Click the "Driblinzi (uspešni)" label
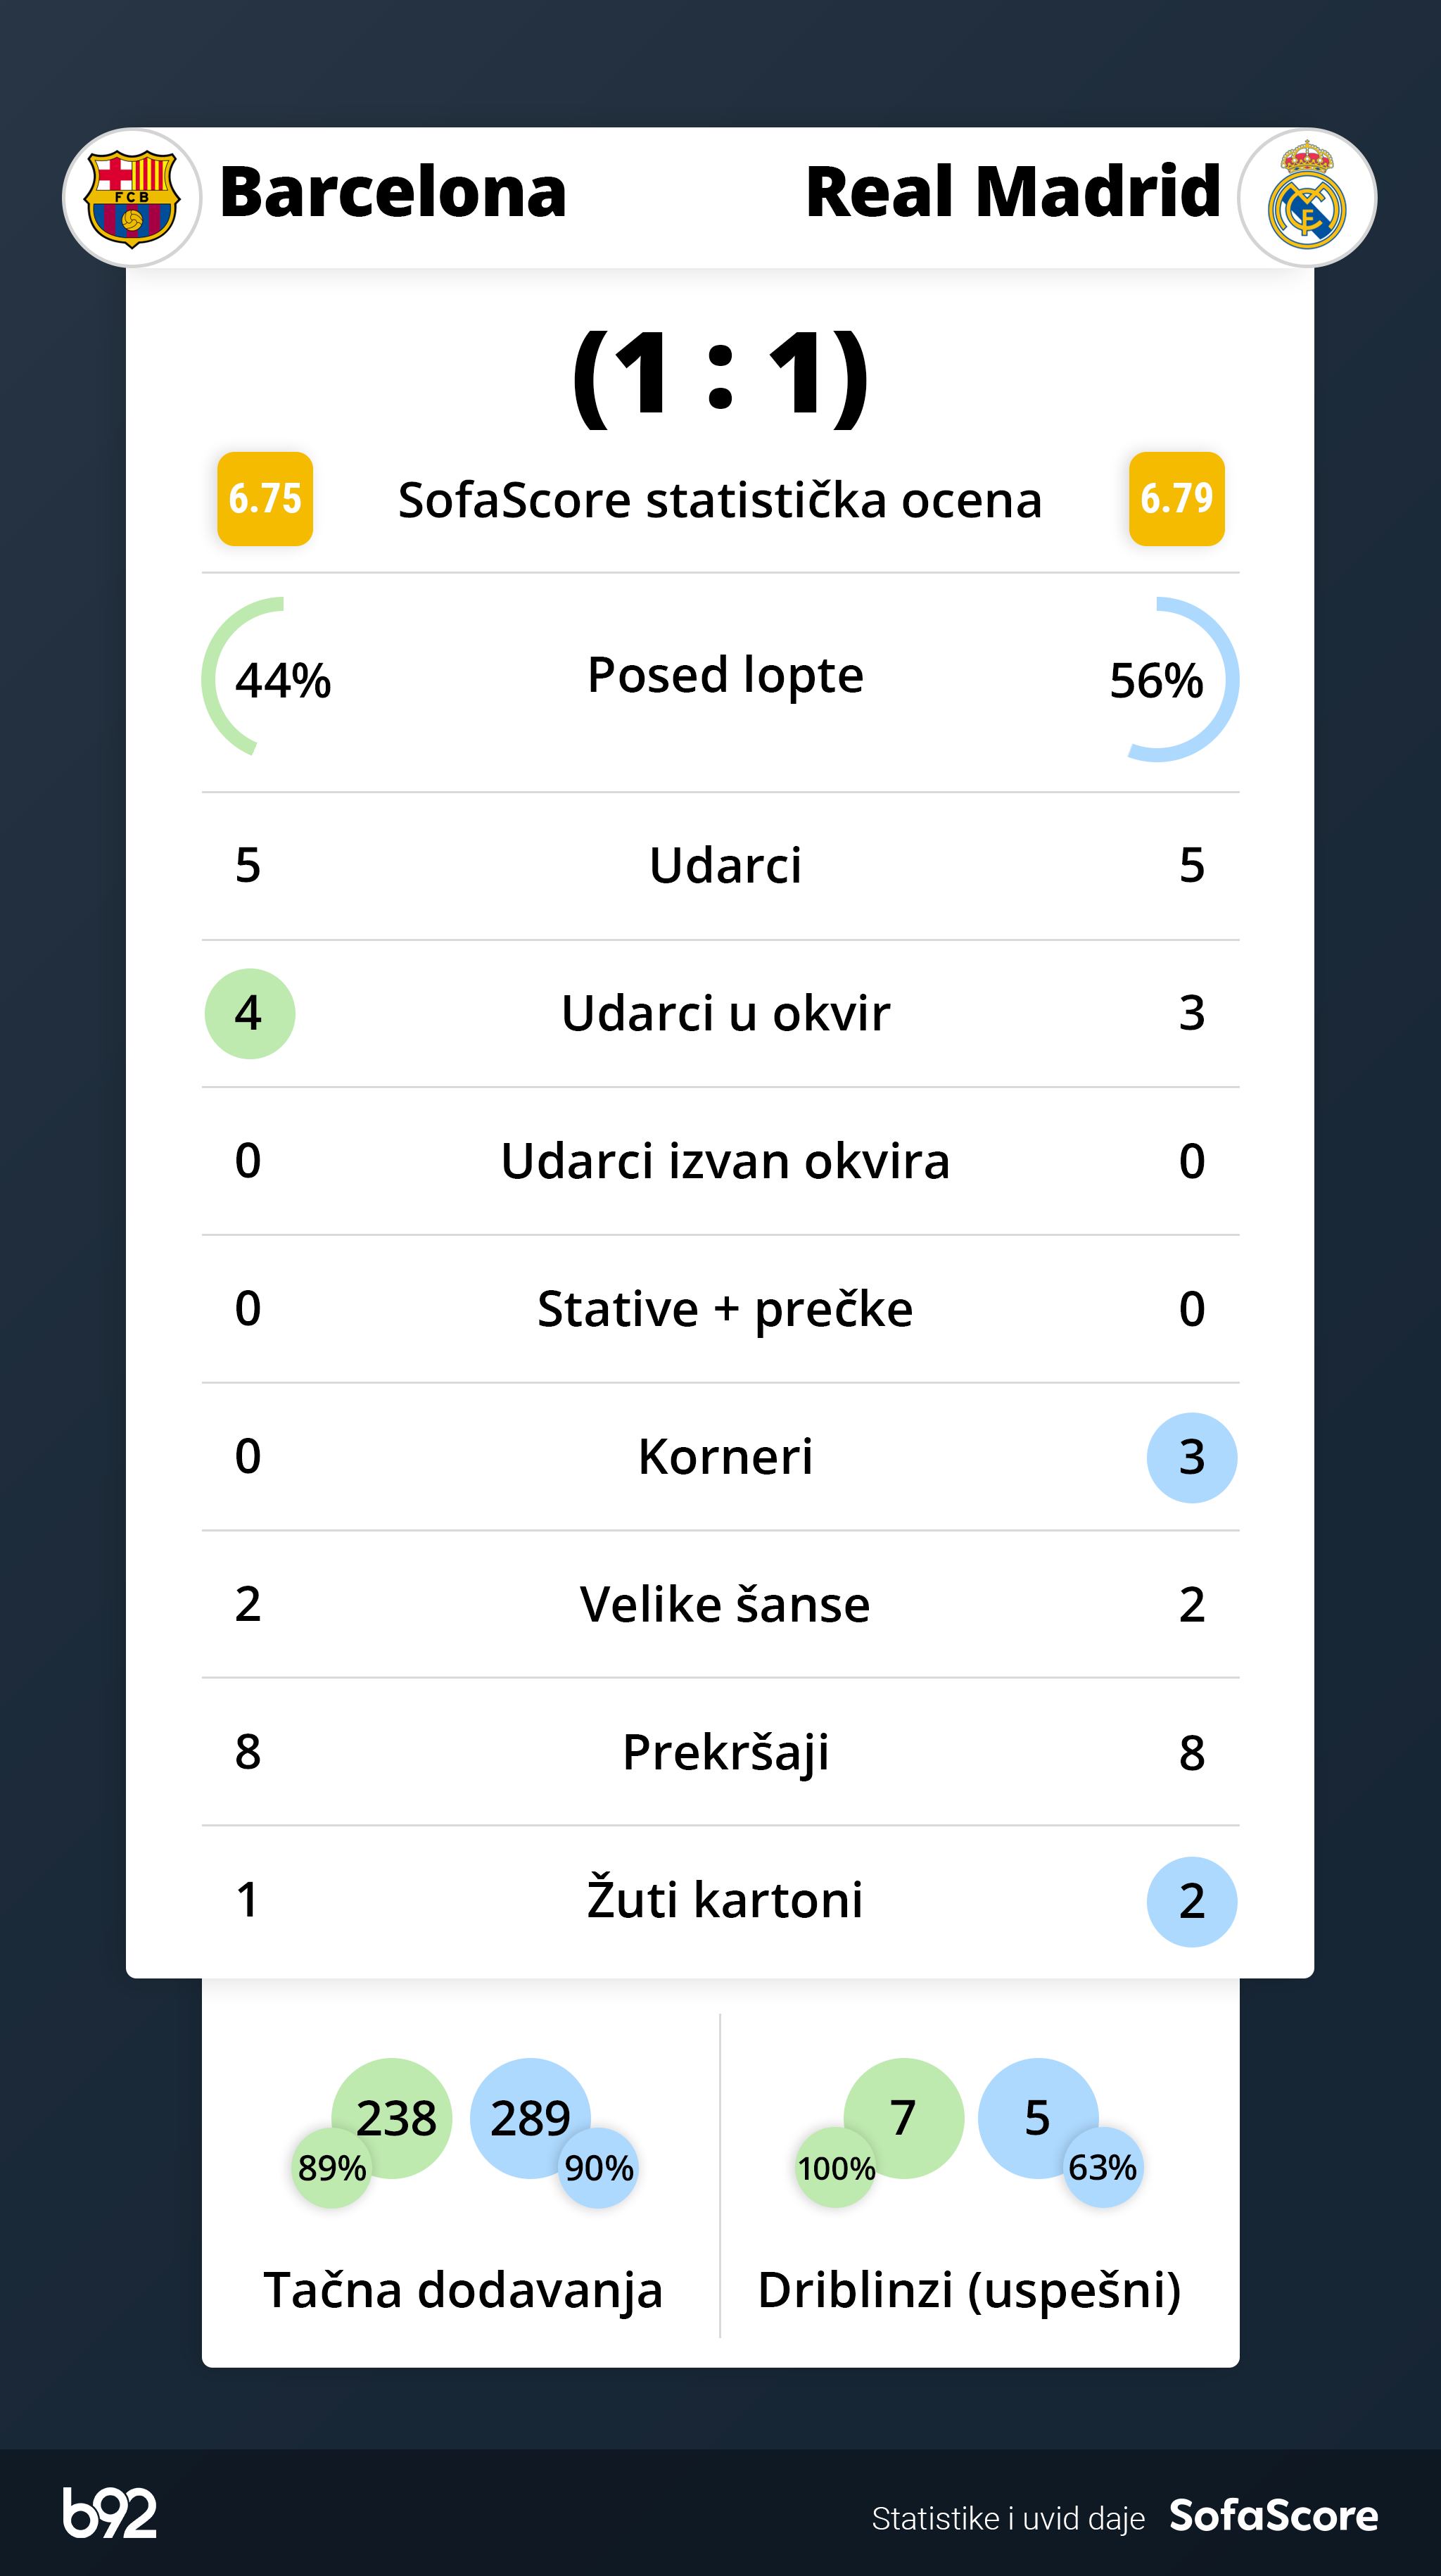The height and width of the screenshot is (2576, 1441). (x=969, y=2290)
